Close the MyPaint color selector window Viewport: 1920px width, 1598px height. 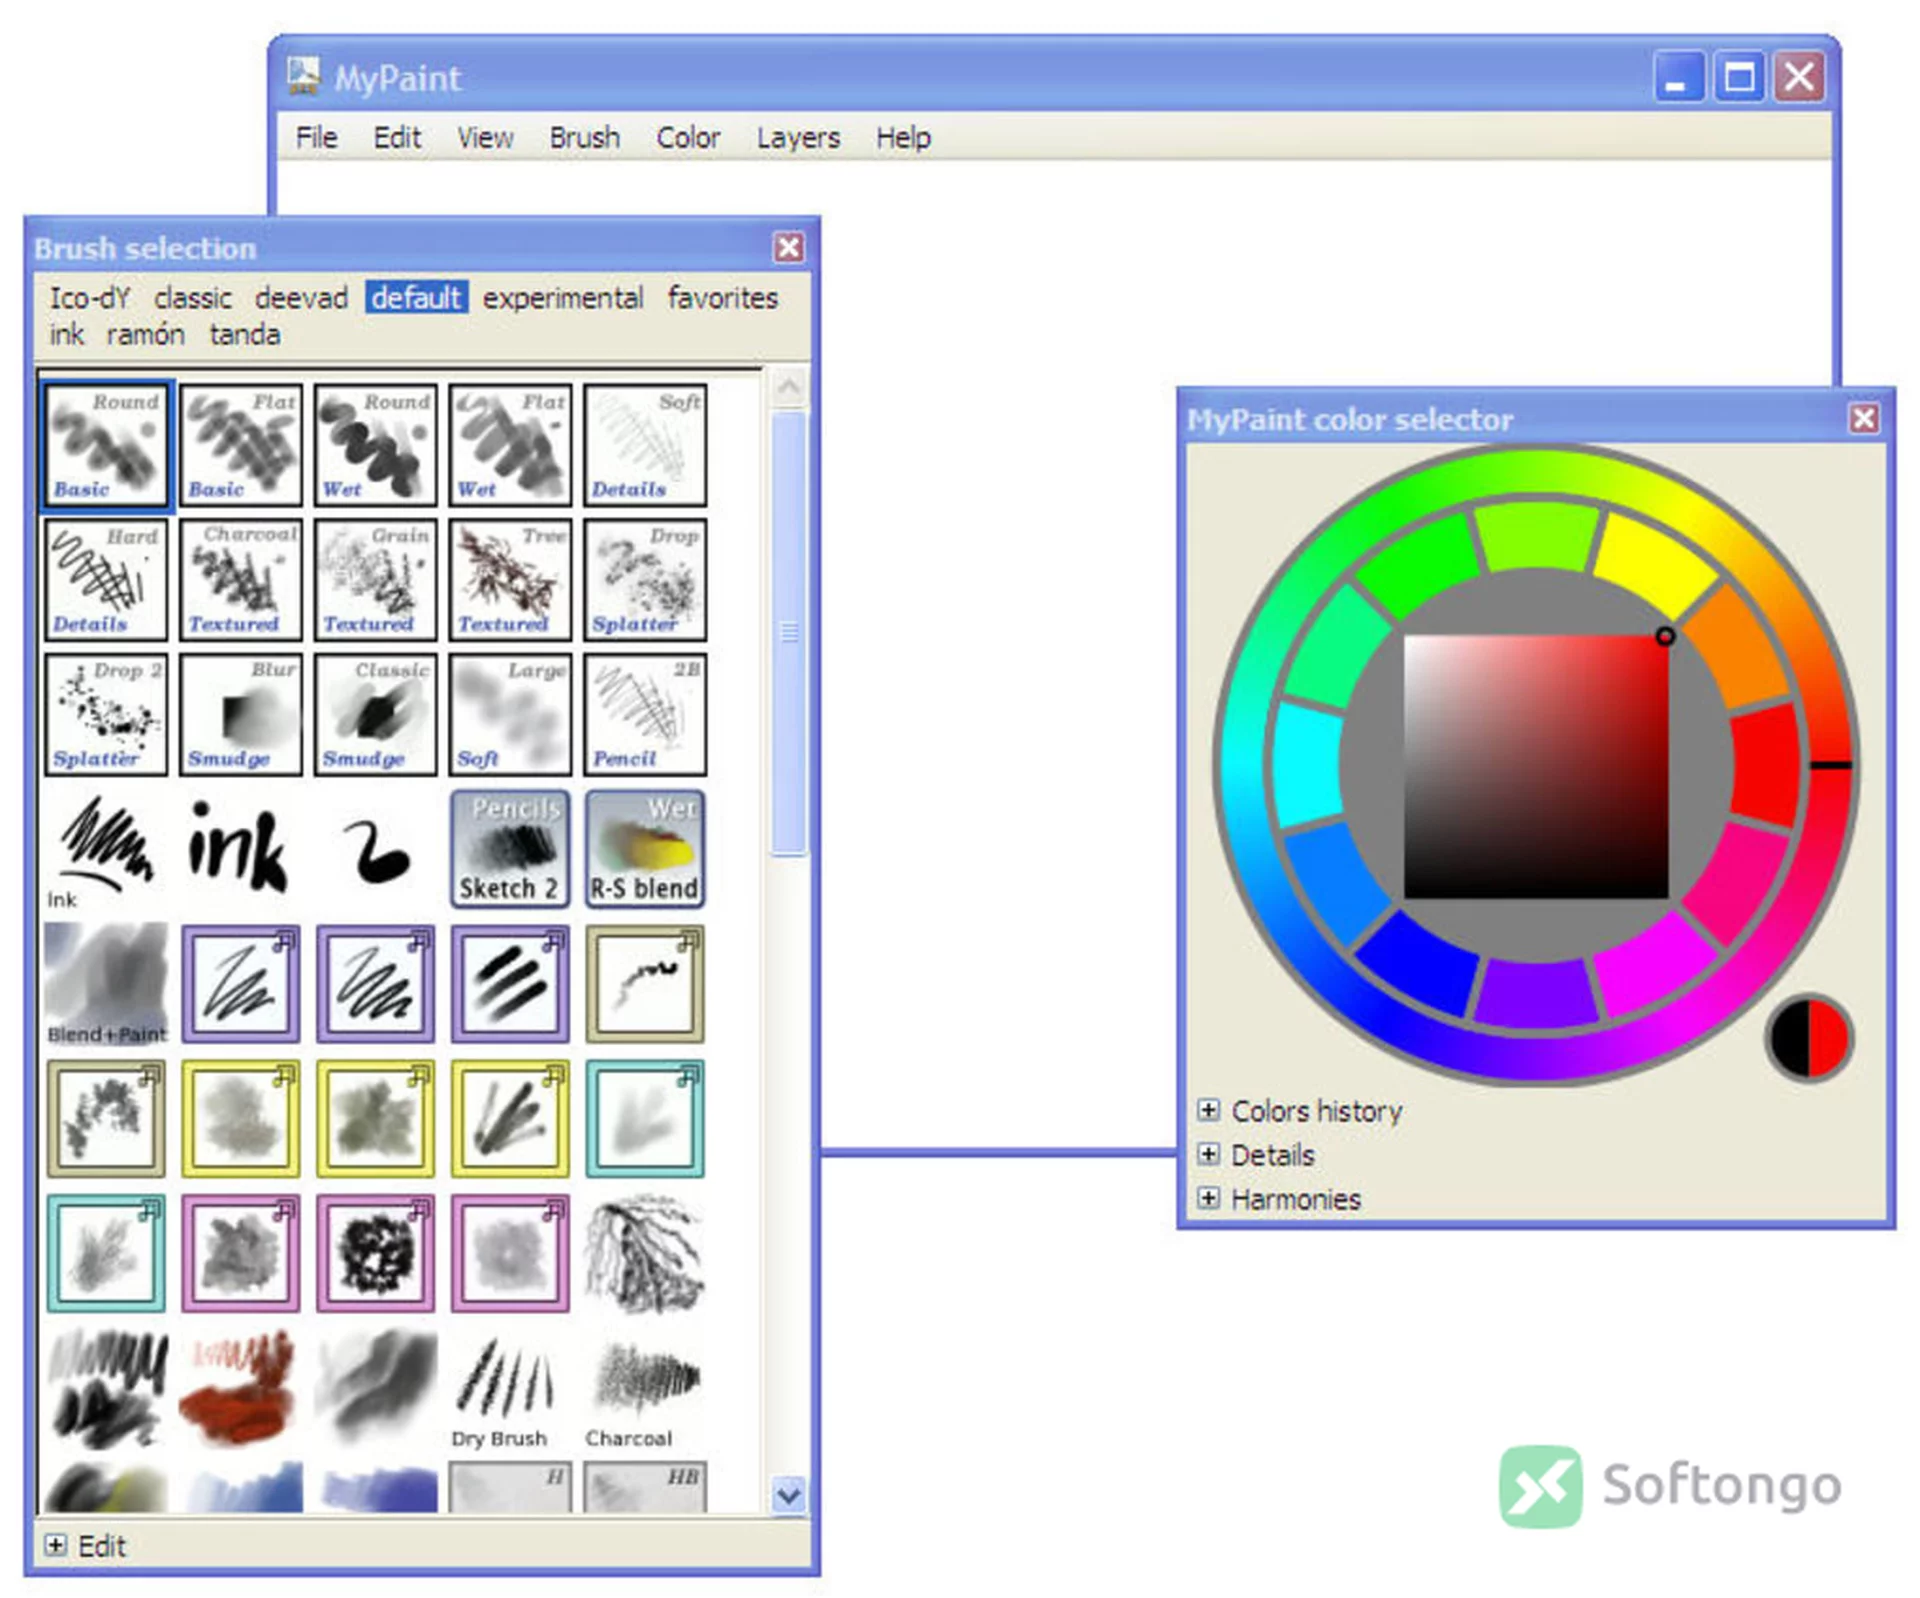tap(1864, 418)
